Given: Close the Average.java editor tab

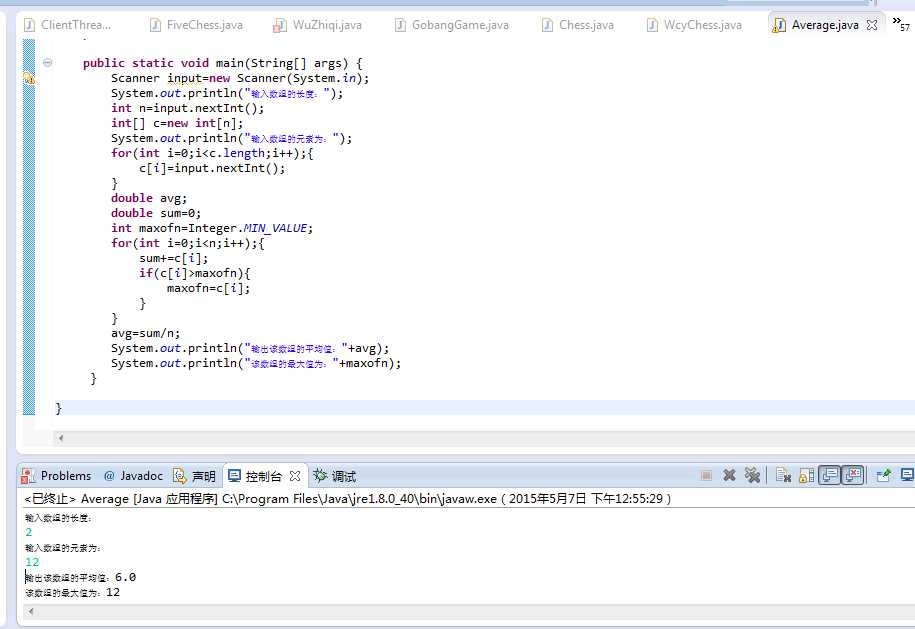Looking at the screenshot, I should click(872, 25).
